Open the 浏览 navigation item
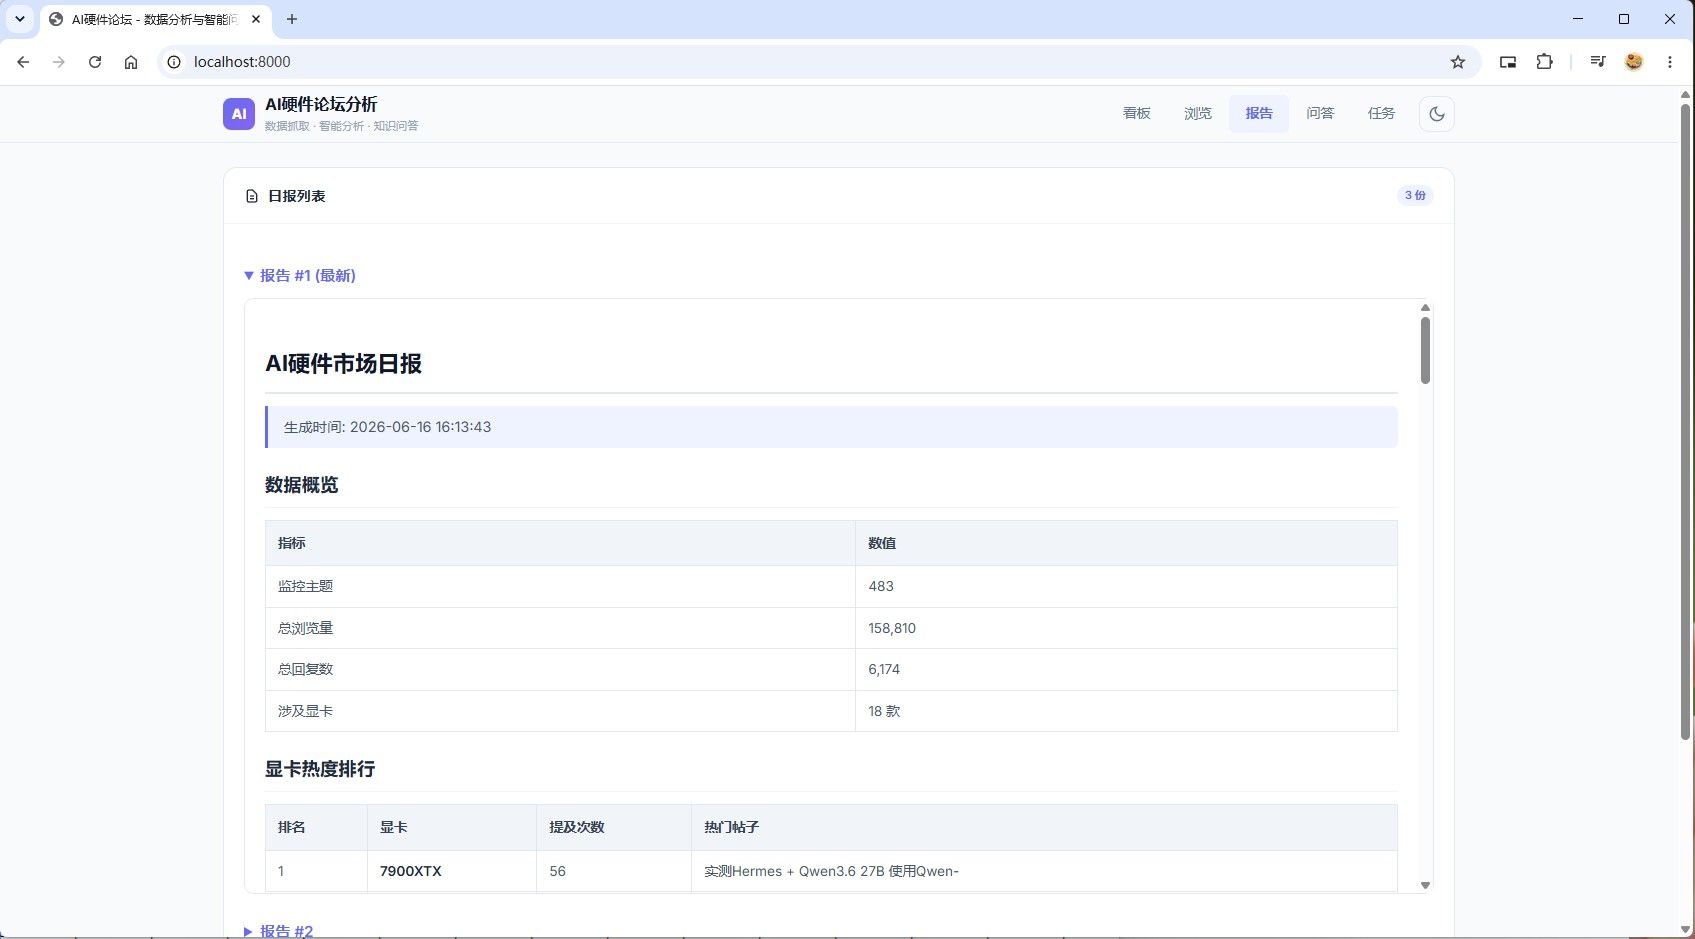The image size is (1695, 939). [1198, 114]
